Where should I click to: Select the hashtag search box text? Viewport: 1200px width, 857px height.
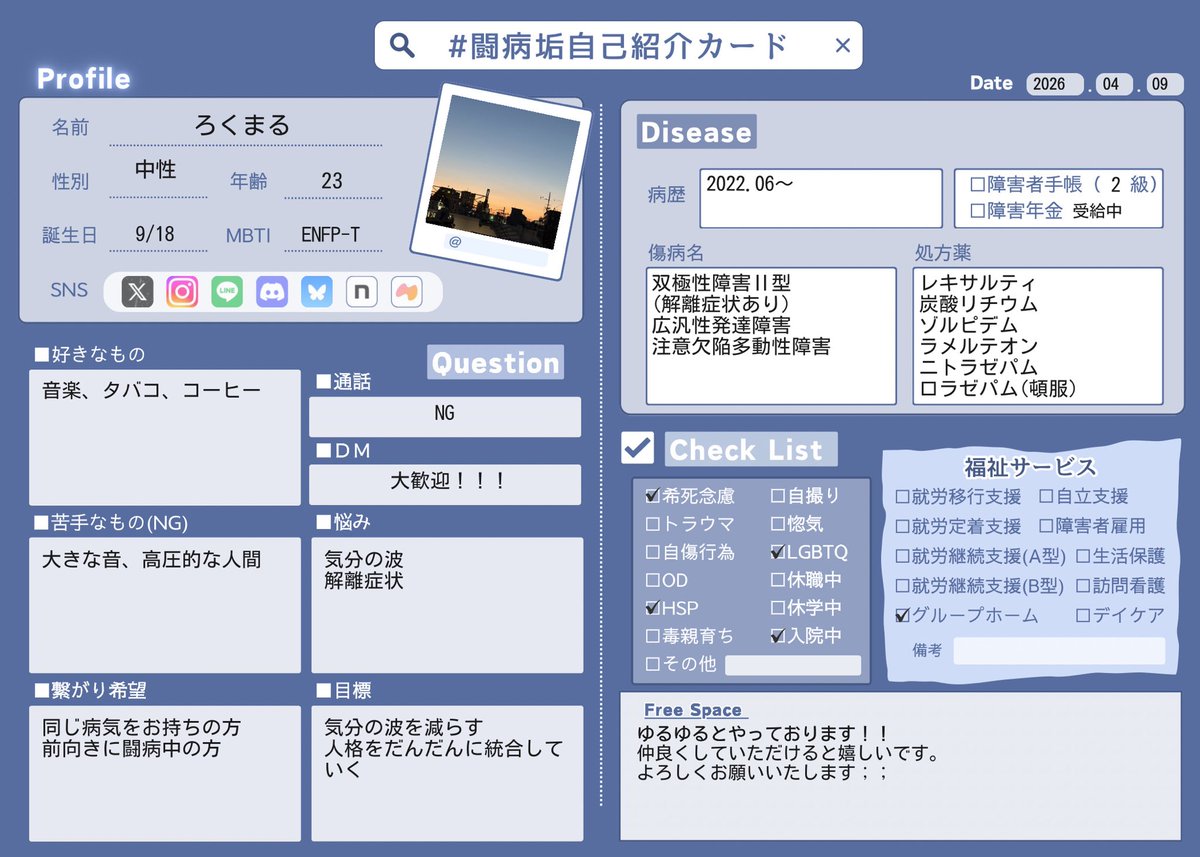(x=620, y=45)
